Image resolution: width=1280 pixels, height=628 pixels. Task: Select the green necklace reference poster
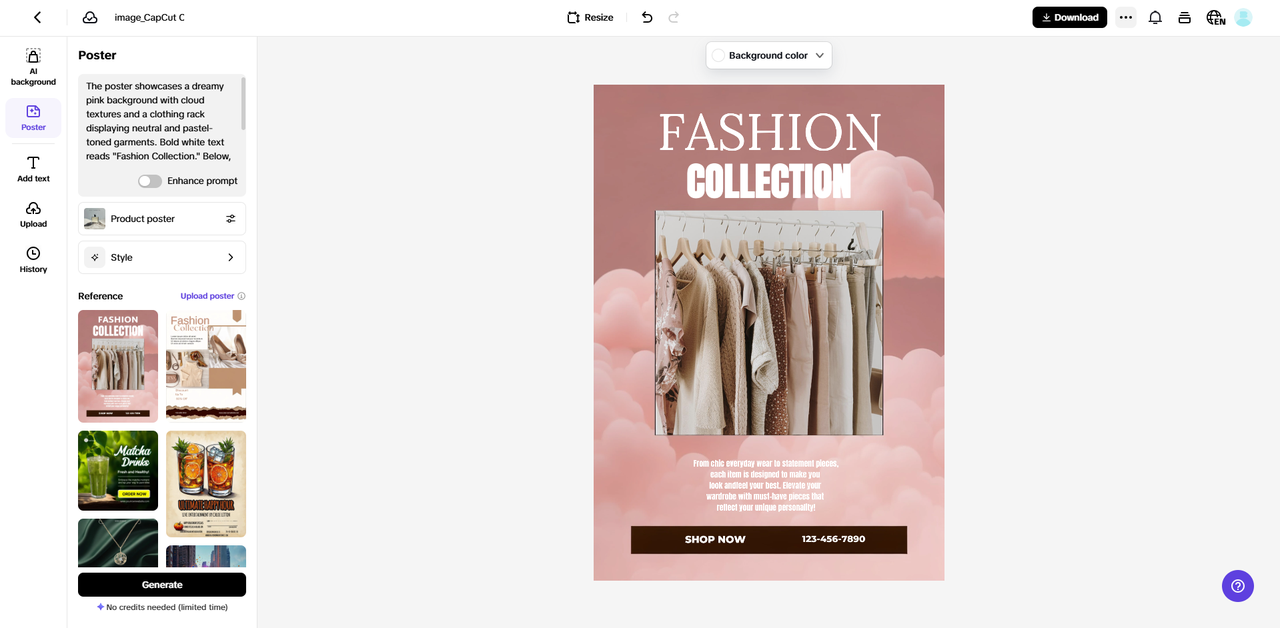118,542
